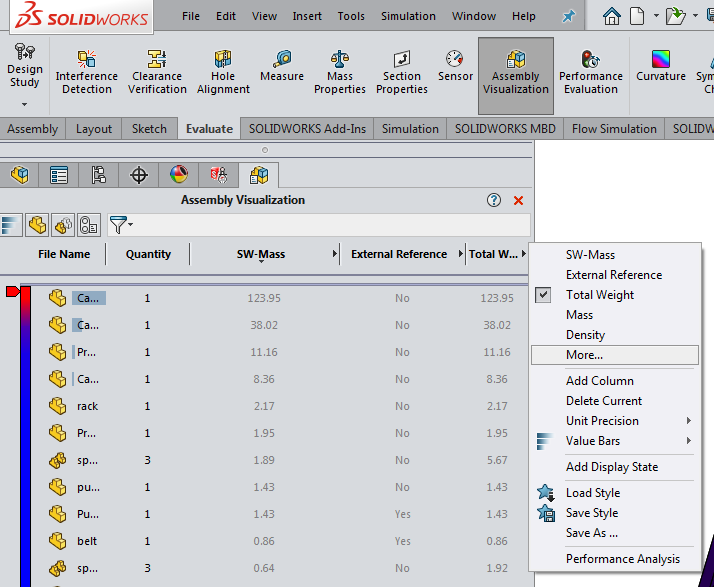
Task: Open the Design Study tool
Action: click(x=25, y=66)
